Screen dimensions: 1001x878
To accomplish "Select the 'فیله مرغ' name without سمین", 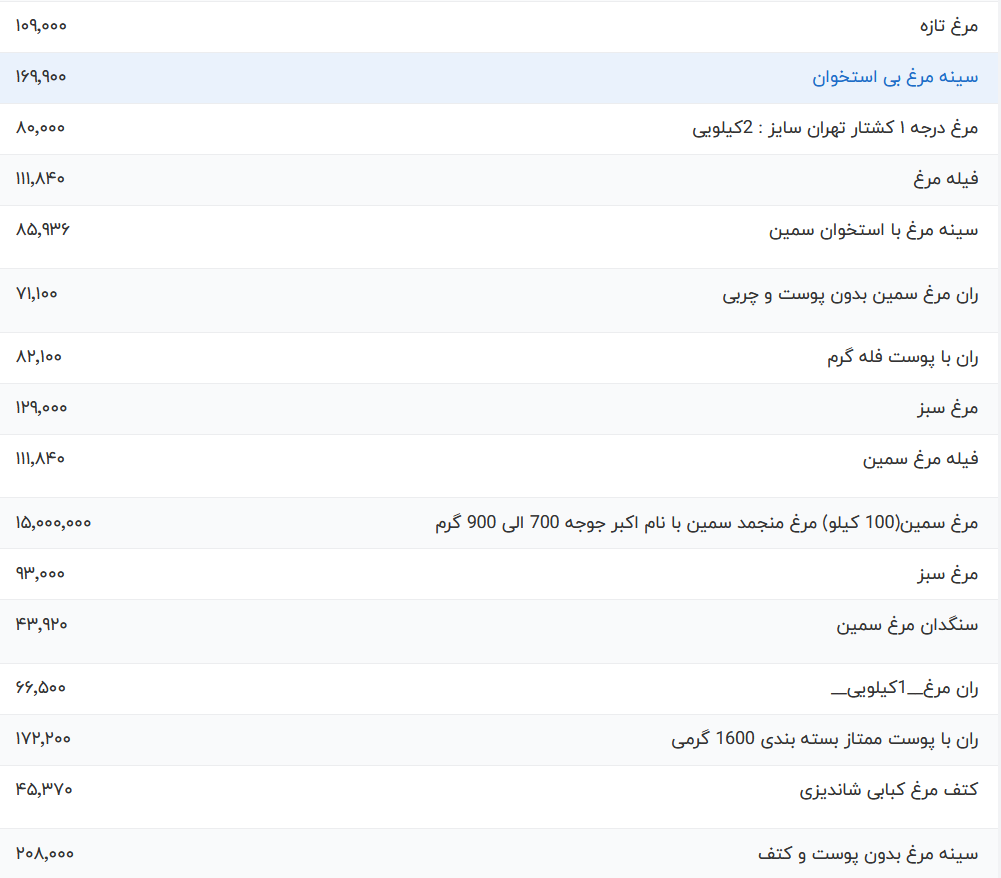I will pyautogui.click(x=945, y=179).
